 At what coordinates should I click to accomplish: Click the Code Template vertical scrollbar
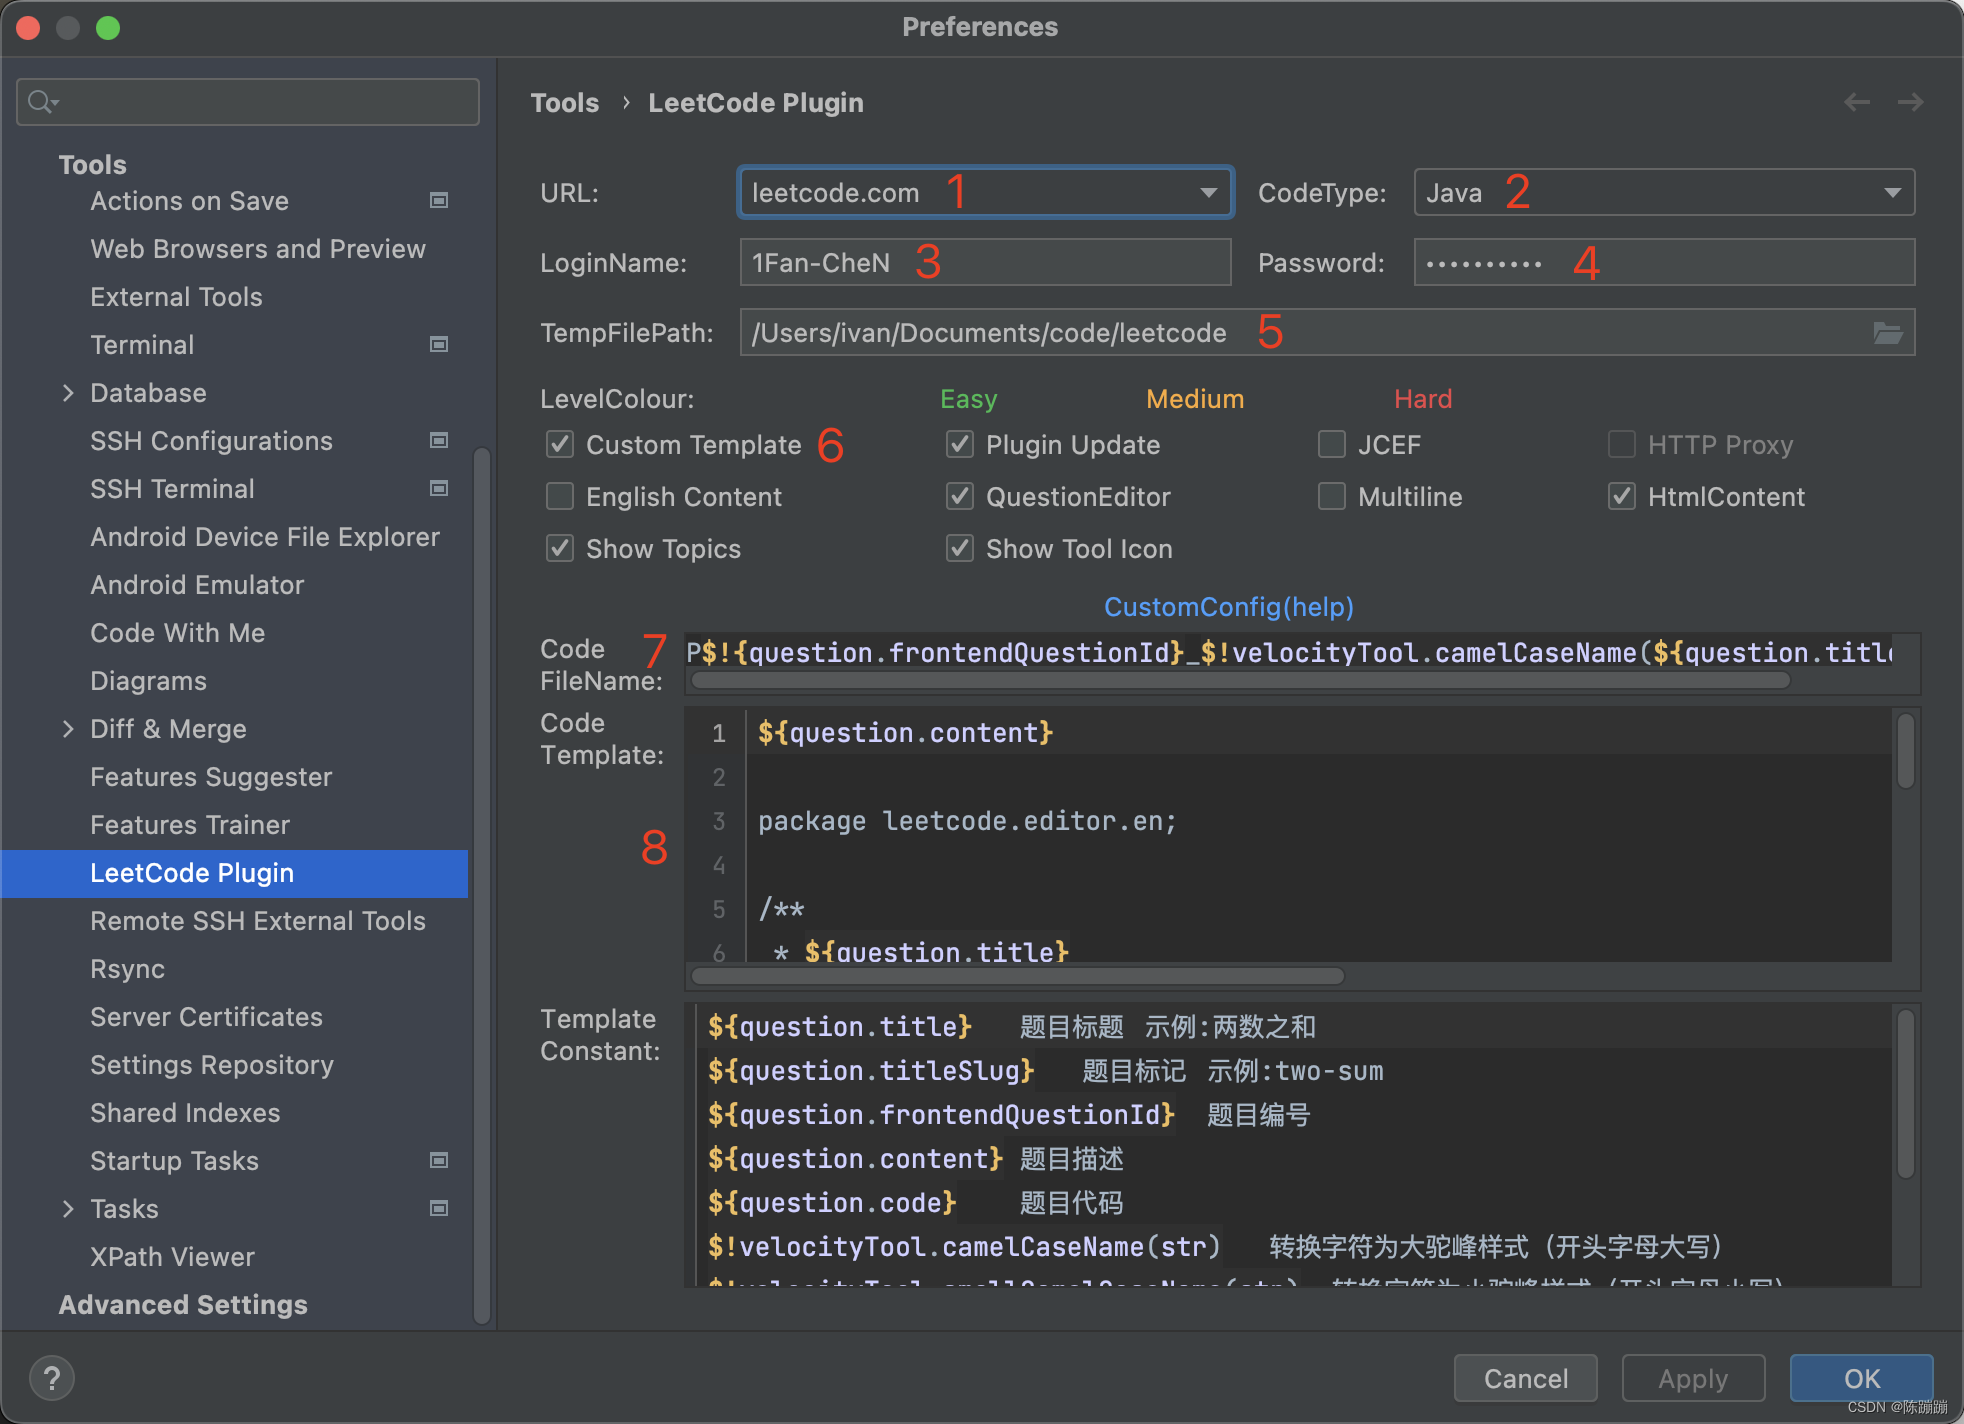point(1905,750)
